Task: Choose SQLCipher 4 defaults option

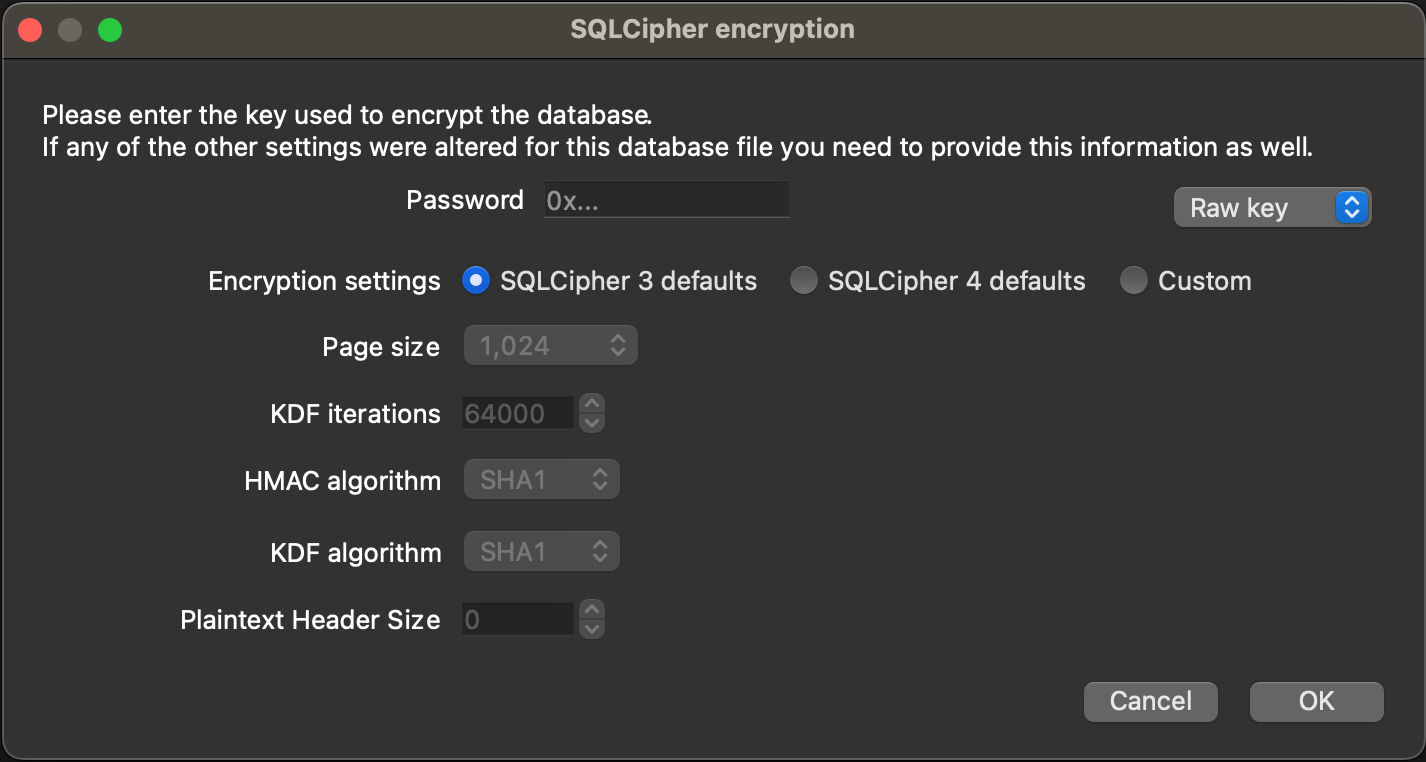Action: pyautogui.click(x=803, y=281)
